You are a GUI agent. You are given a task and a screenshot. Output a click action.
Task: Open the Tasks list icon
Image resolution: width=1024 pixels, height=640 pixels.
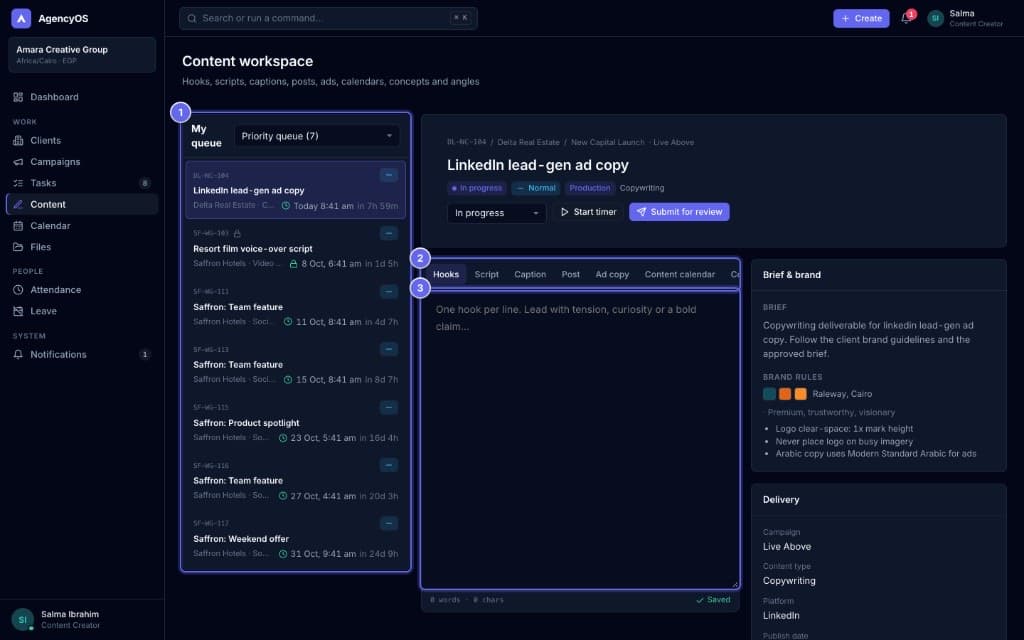(x=18, y=183)
